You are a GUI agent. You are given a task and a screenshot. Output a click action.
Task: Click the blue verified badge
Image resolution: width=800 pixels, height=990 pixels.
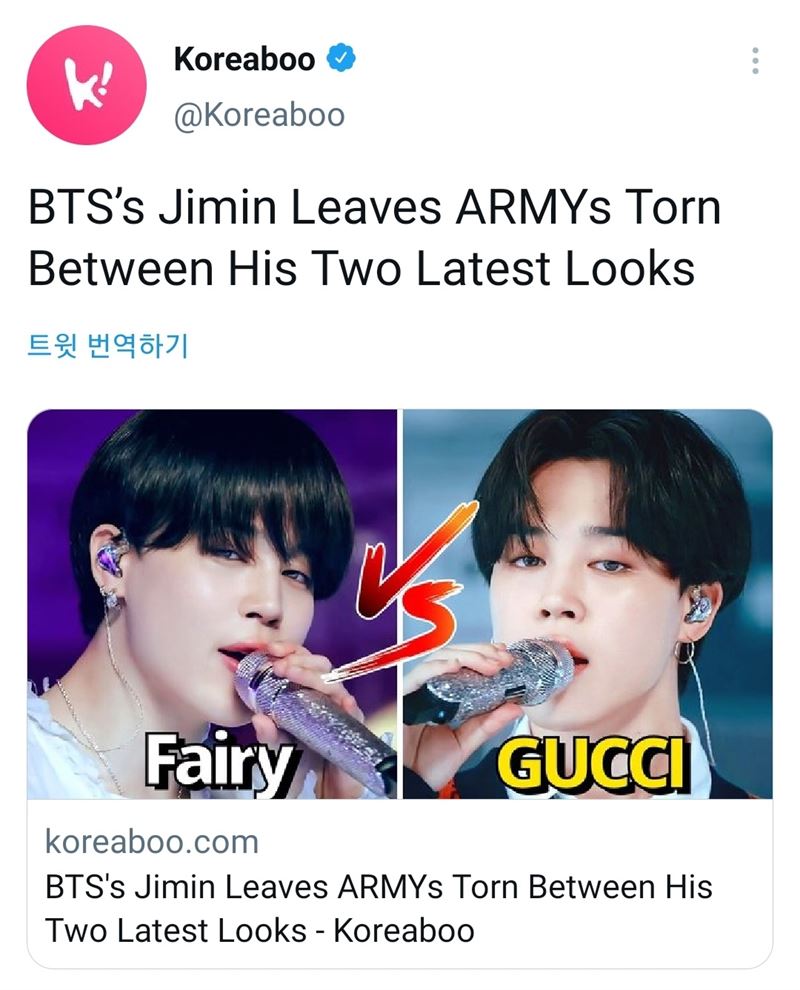coord(340,58)
